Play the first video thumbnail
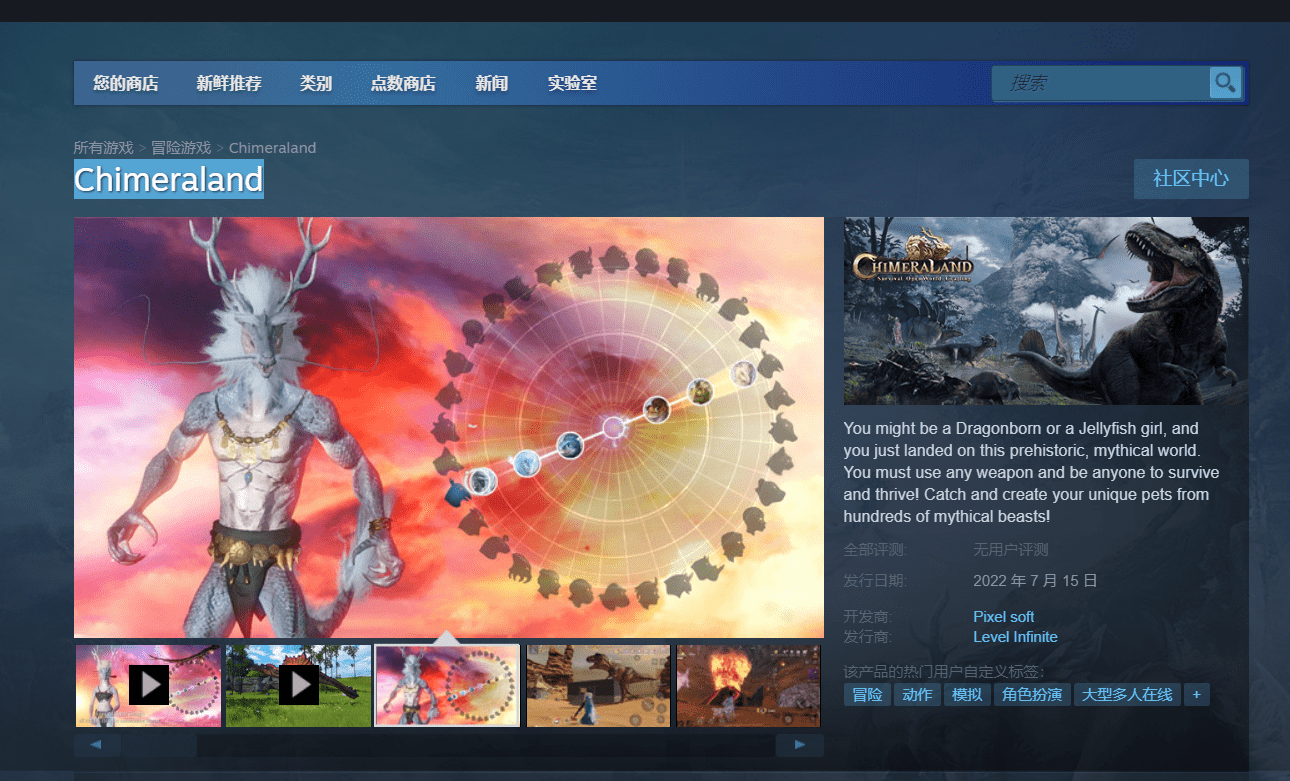The width and height of the screenshot is (1290, 781). pos(148,685)
